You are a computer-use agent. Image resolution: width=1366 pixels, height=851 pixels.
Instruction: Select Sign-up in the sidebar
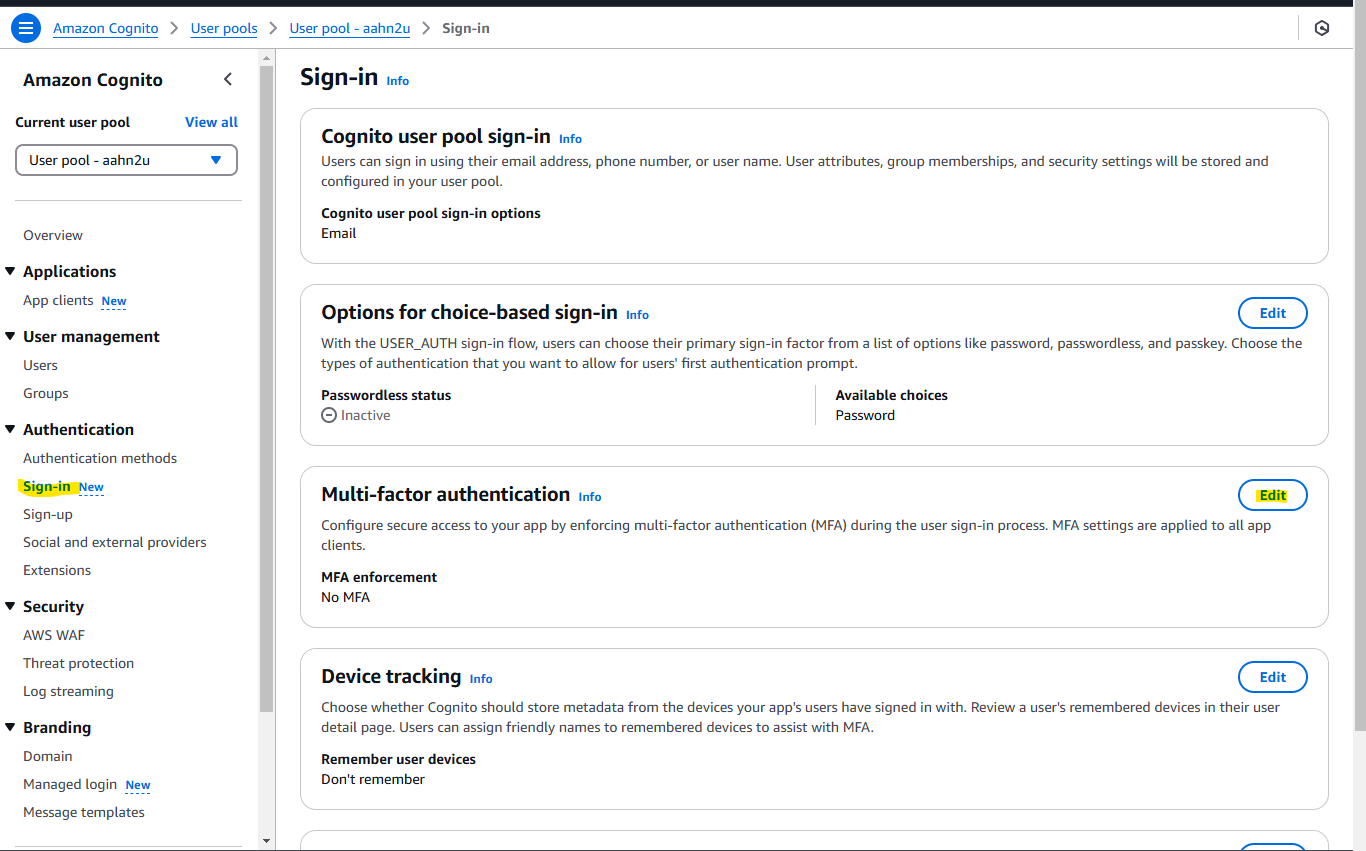47,514
